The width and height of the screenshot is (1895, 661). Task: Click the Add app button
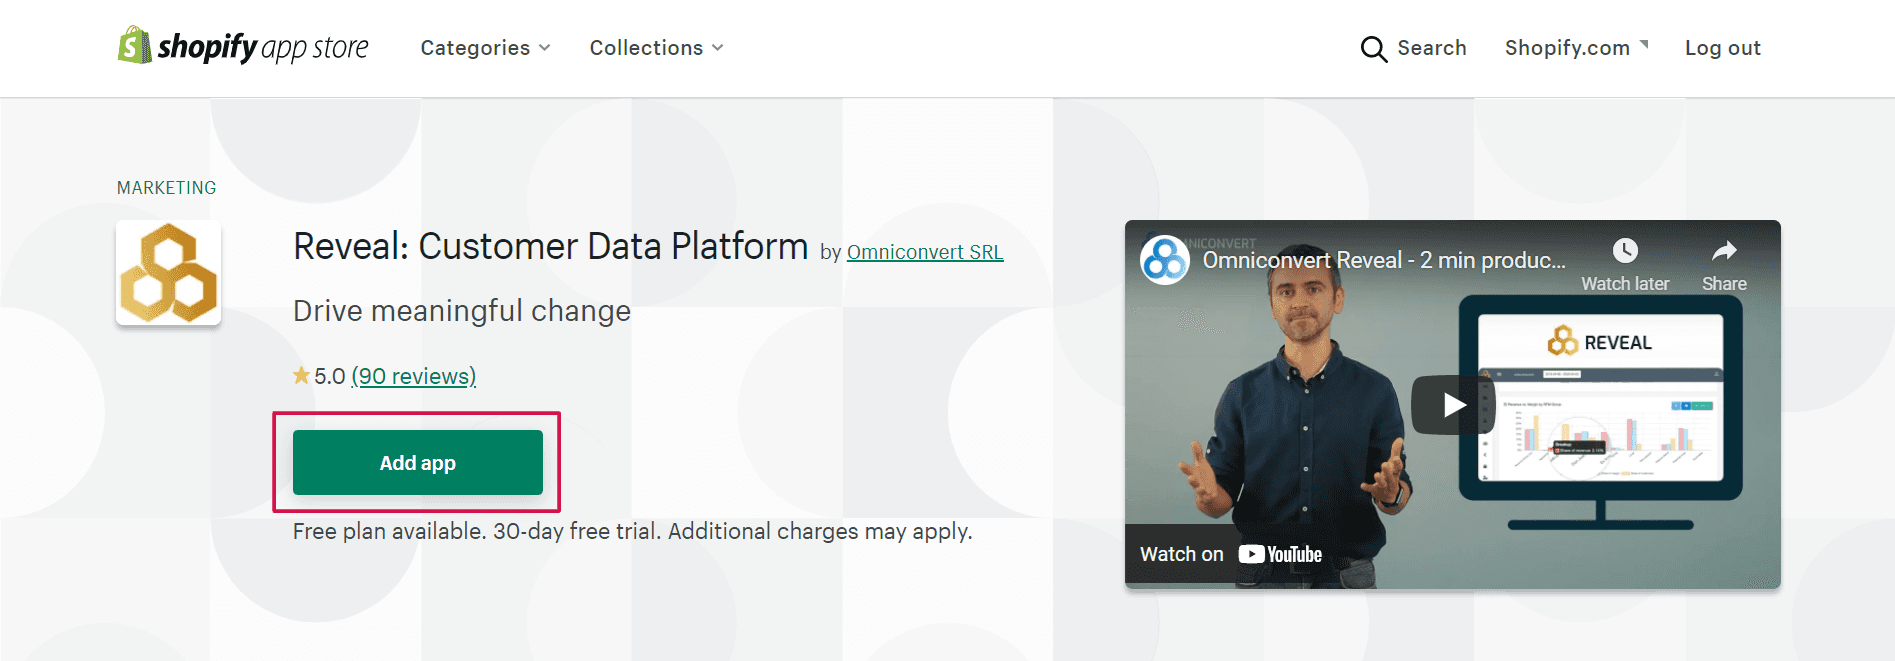(418, 463)
